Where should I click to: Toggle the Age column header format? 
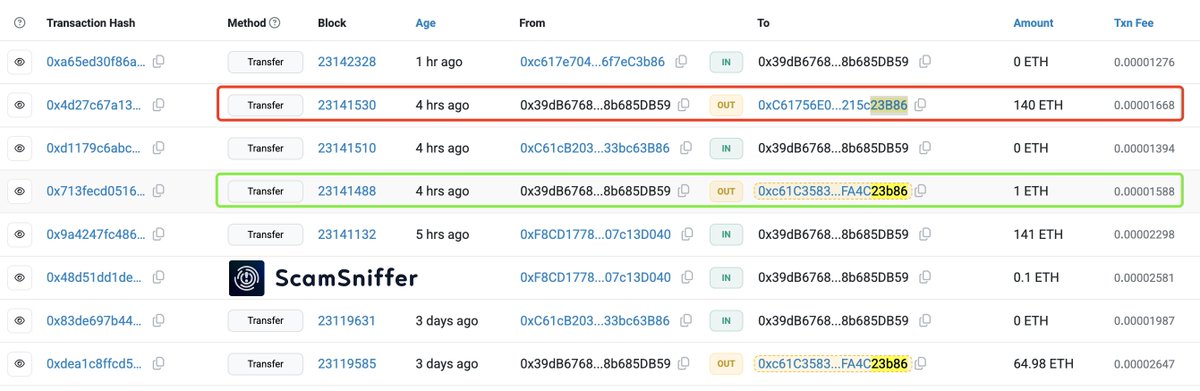pos(426,23)
